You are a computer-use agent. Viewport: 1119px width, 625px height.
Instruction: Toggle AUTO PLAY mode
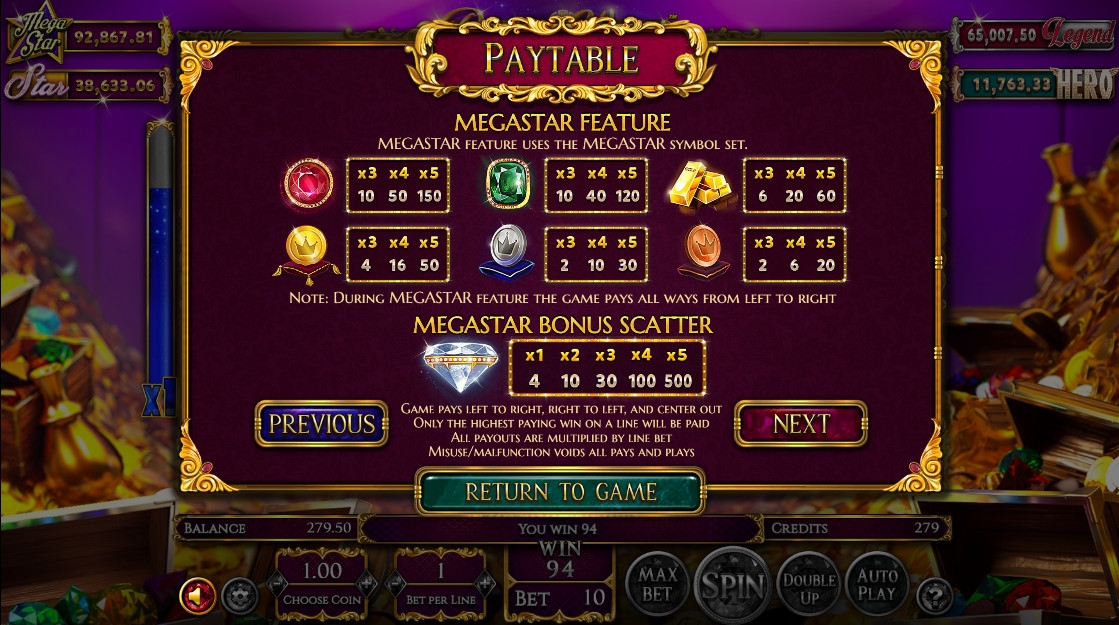pyautogui.click(x=877, y=584)
